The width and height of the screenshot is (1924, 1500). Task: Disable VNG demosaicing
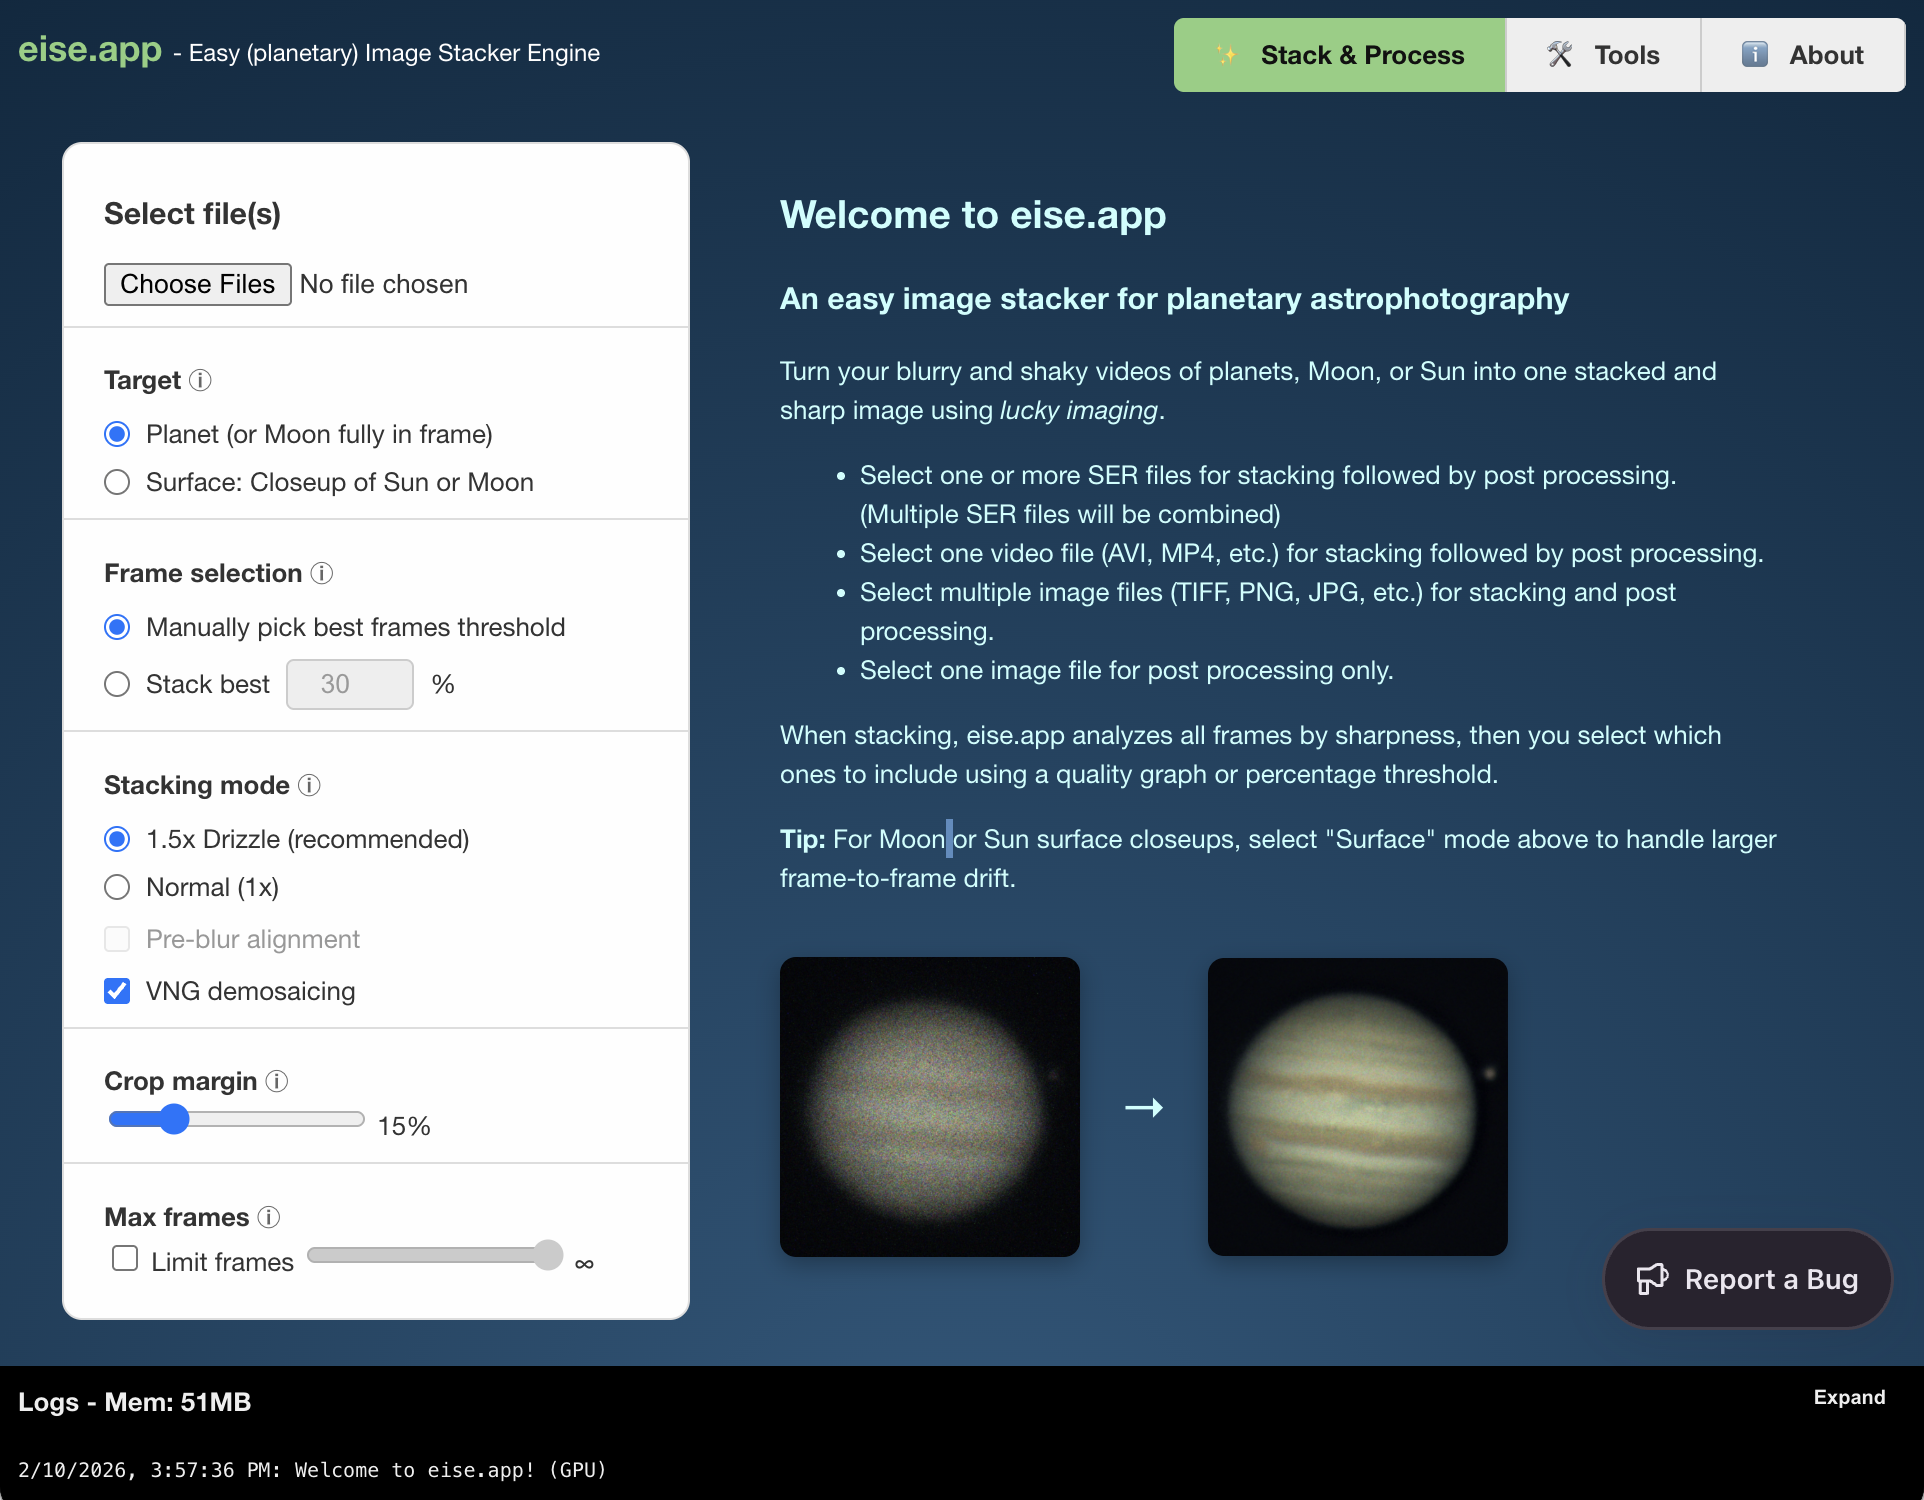click(x=117, y=991)
